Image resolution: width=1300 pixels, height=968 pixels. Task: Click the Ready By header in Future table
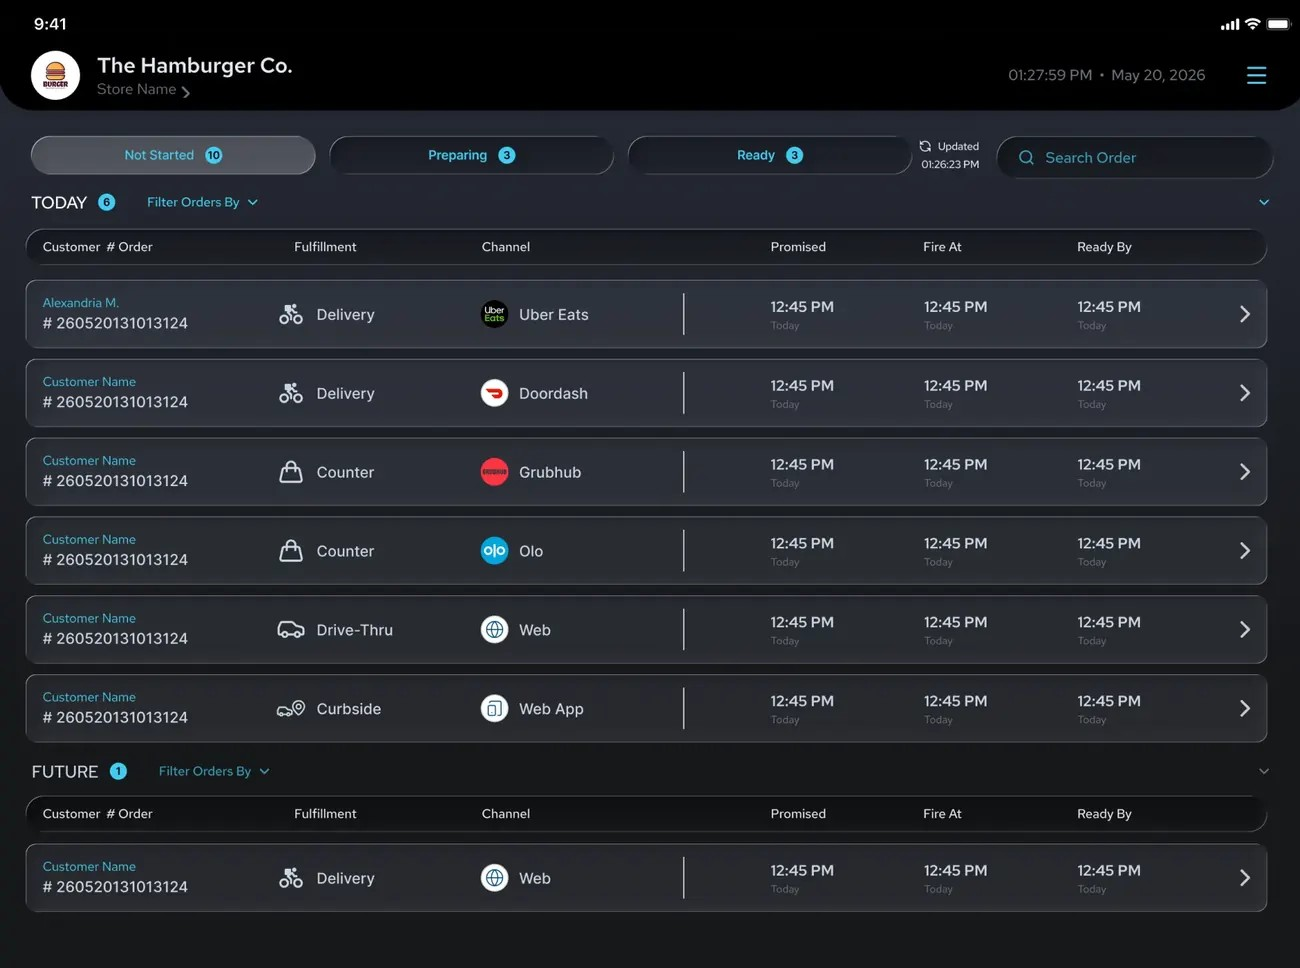(x=1104, y=814)
